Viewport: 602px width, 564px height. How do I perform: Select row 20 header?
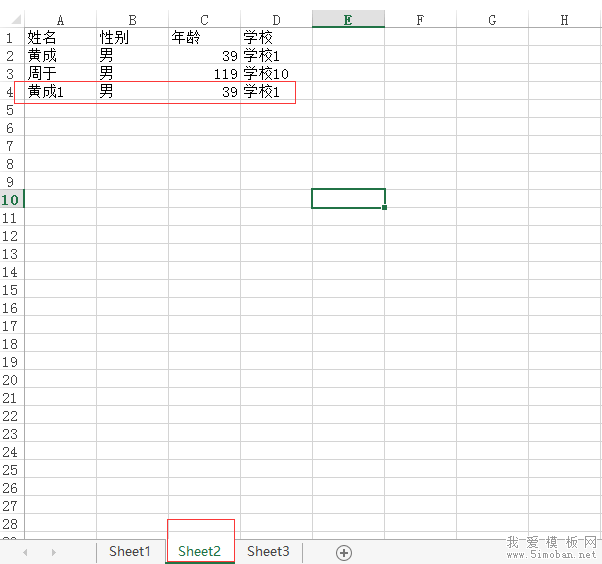coord(12,379)
